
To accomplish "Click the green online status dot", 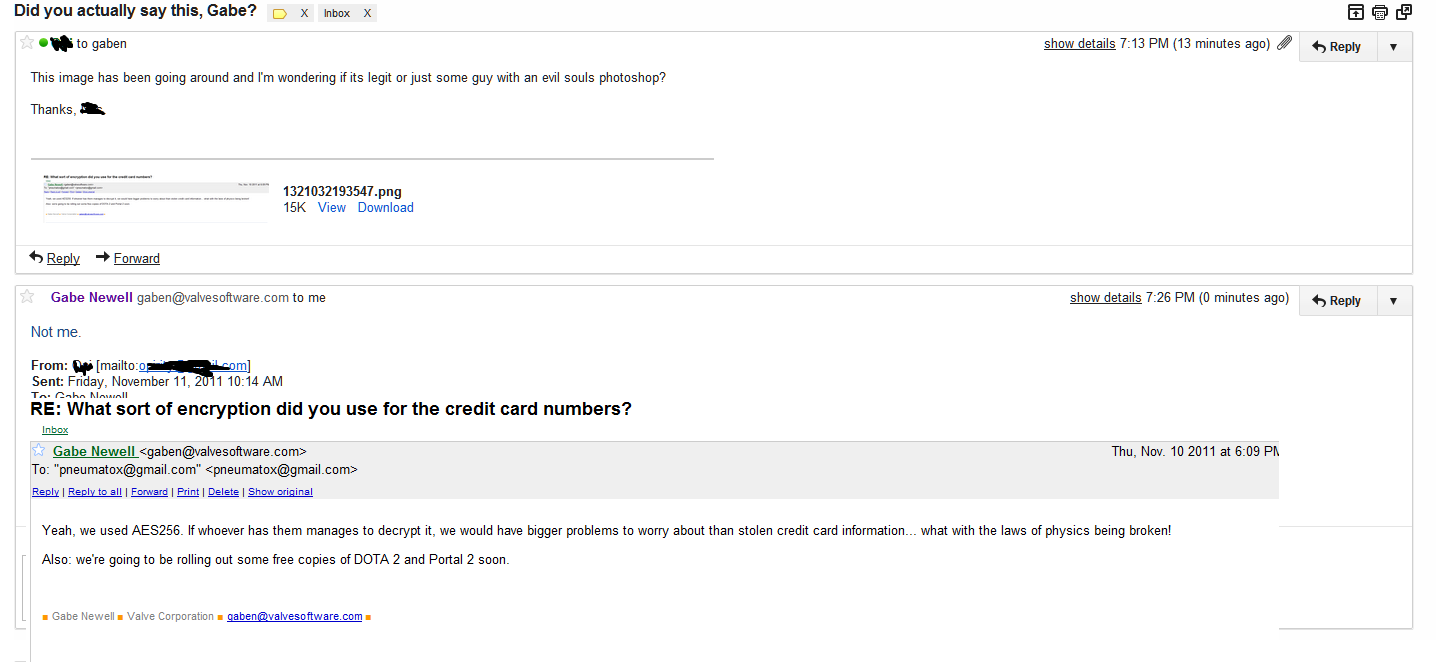I will point(43,43).
